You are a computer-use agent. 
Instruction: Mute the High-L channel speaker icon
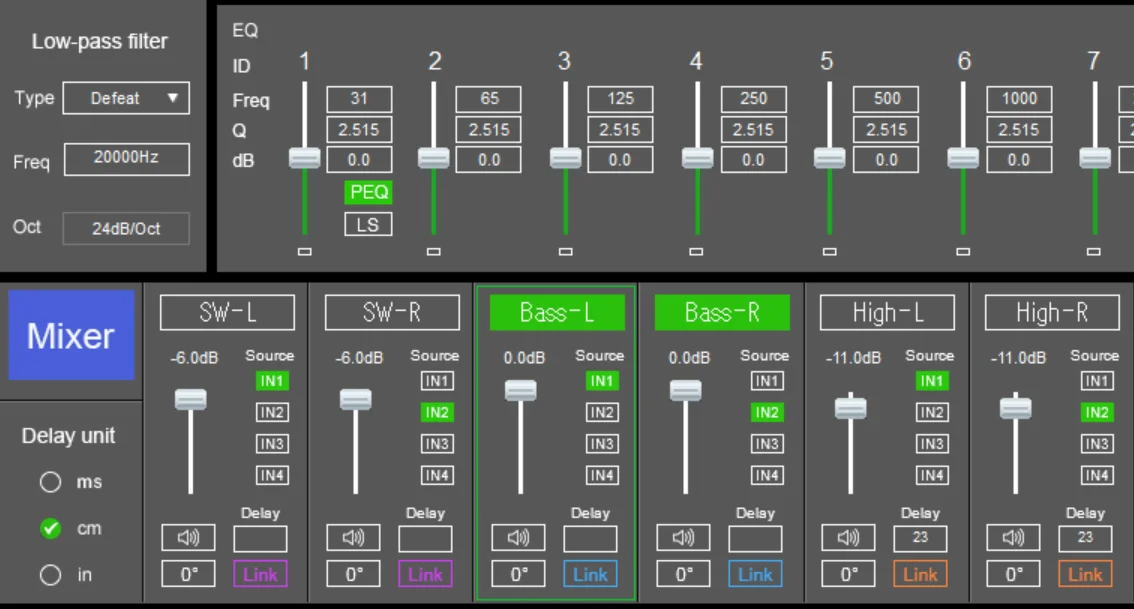click(x=848, y=538)
